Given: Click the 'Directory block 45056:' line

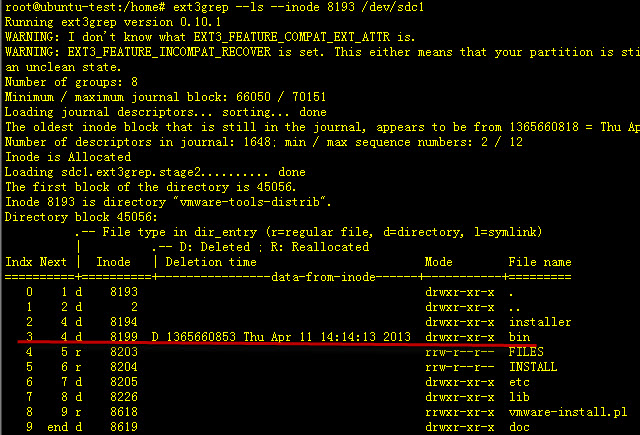Looking at the screenshot, I should (81, 217).
